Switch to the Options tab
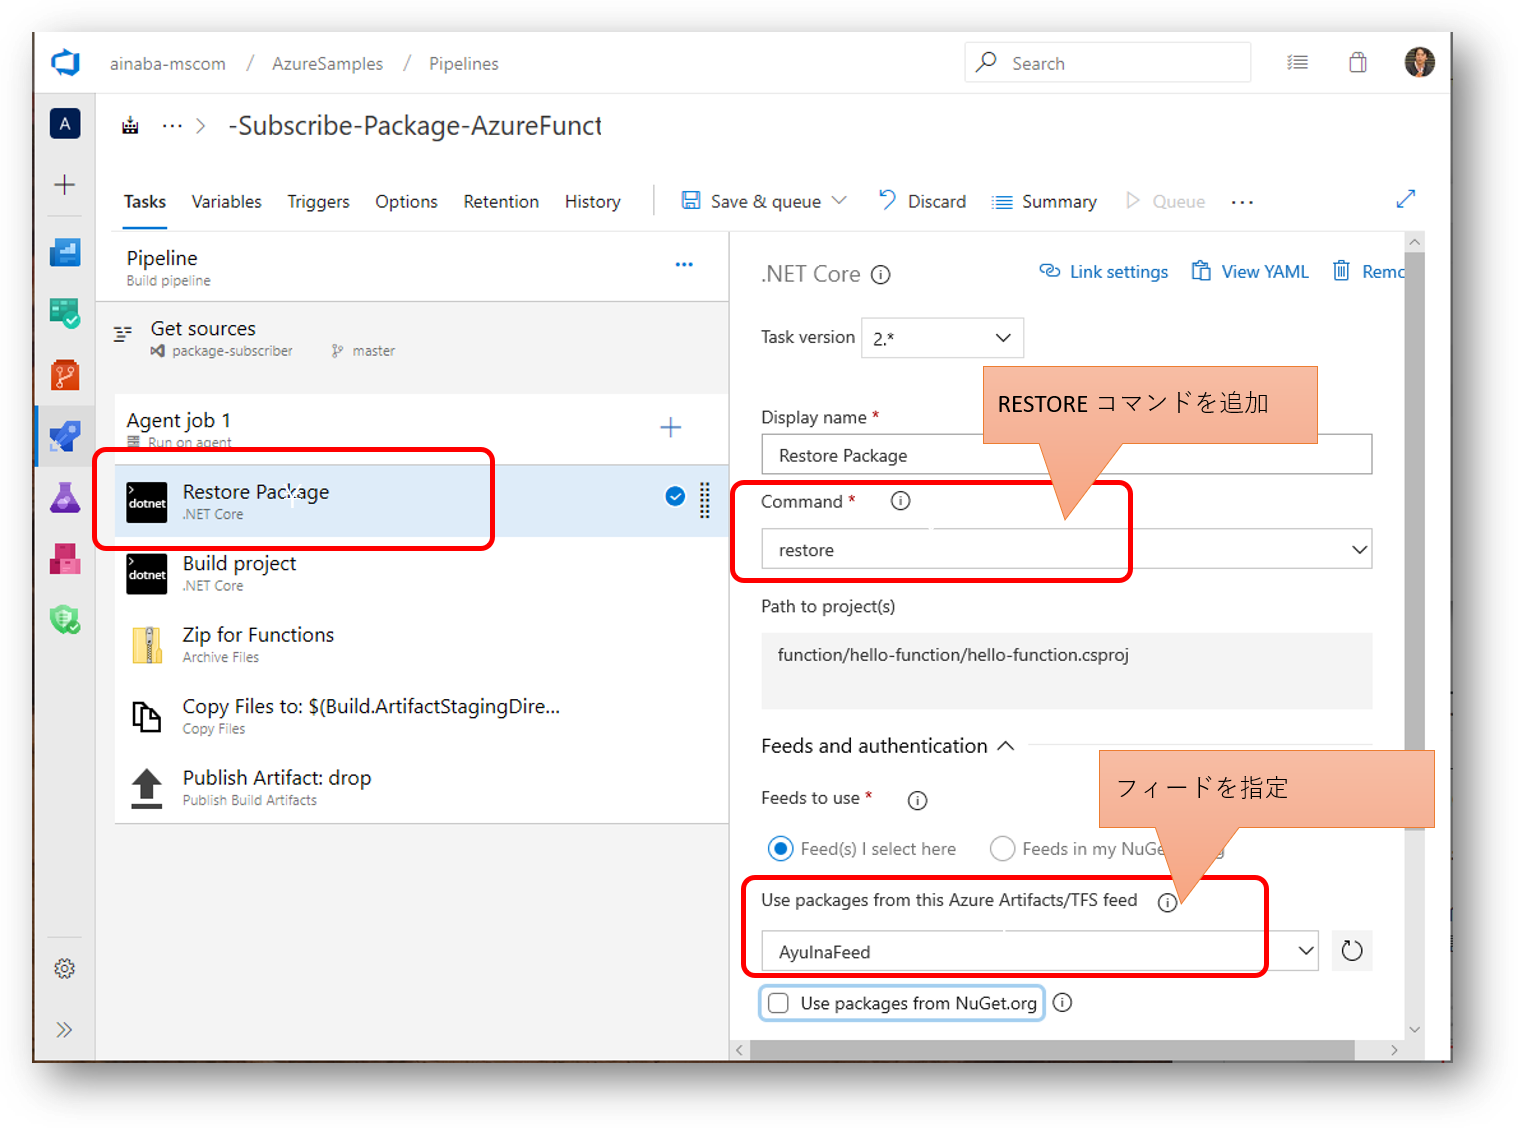 pos(407,202)
